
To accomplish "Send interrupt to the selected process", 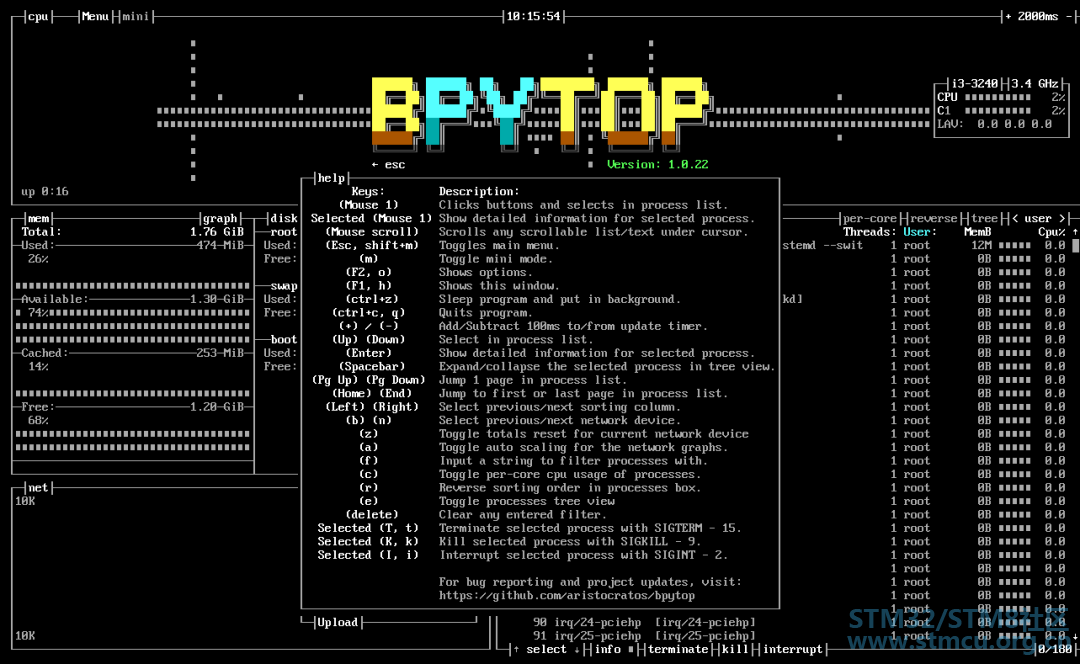I will [x=792, y=649].
